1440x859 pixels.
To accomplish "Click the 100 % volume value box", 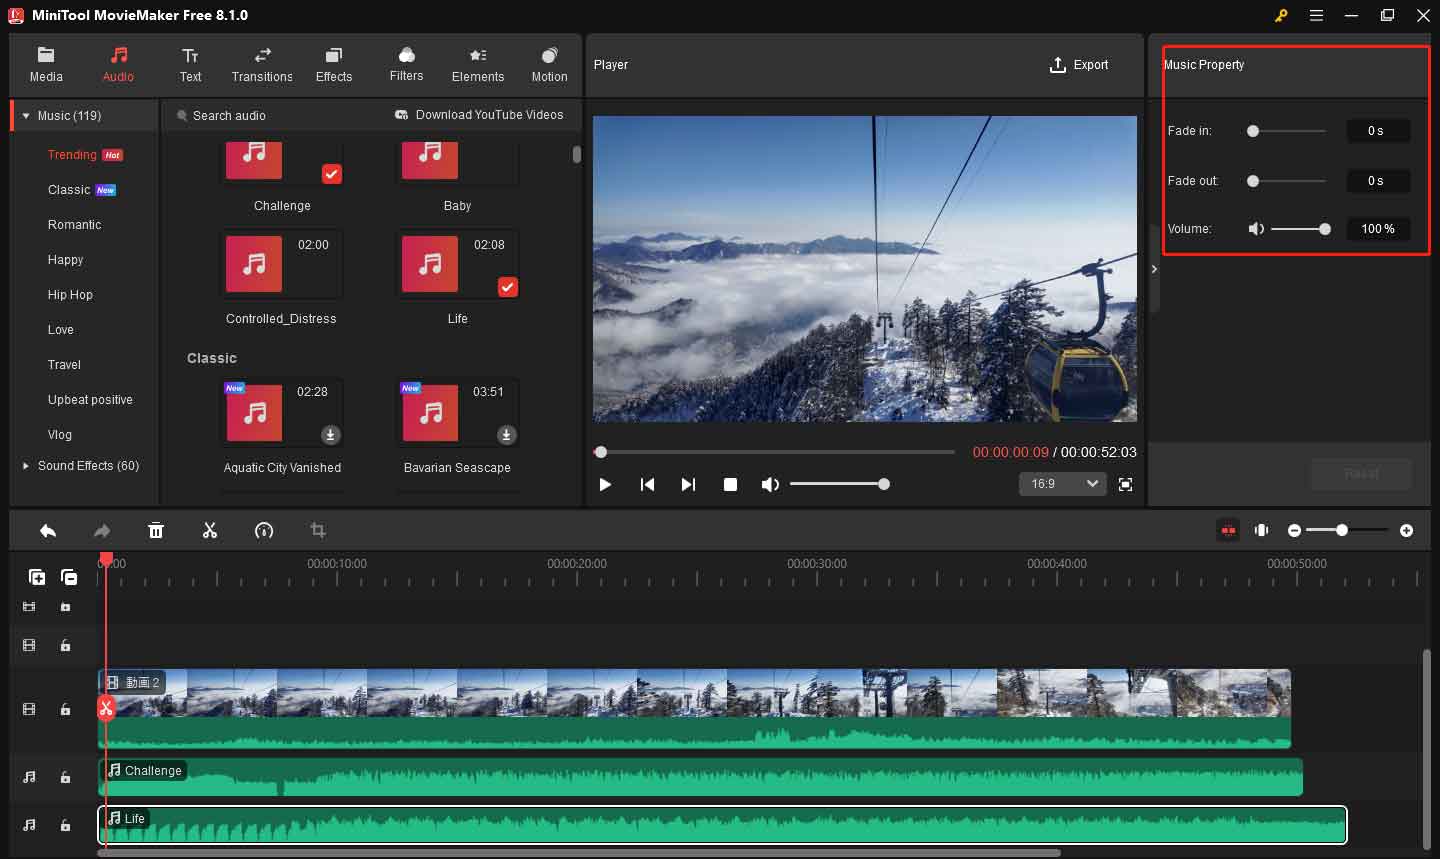I will click(1378, 229).
